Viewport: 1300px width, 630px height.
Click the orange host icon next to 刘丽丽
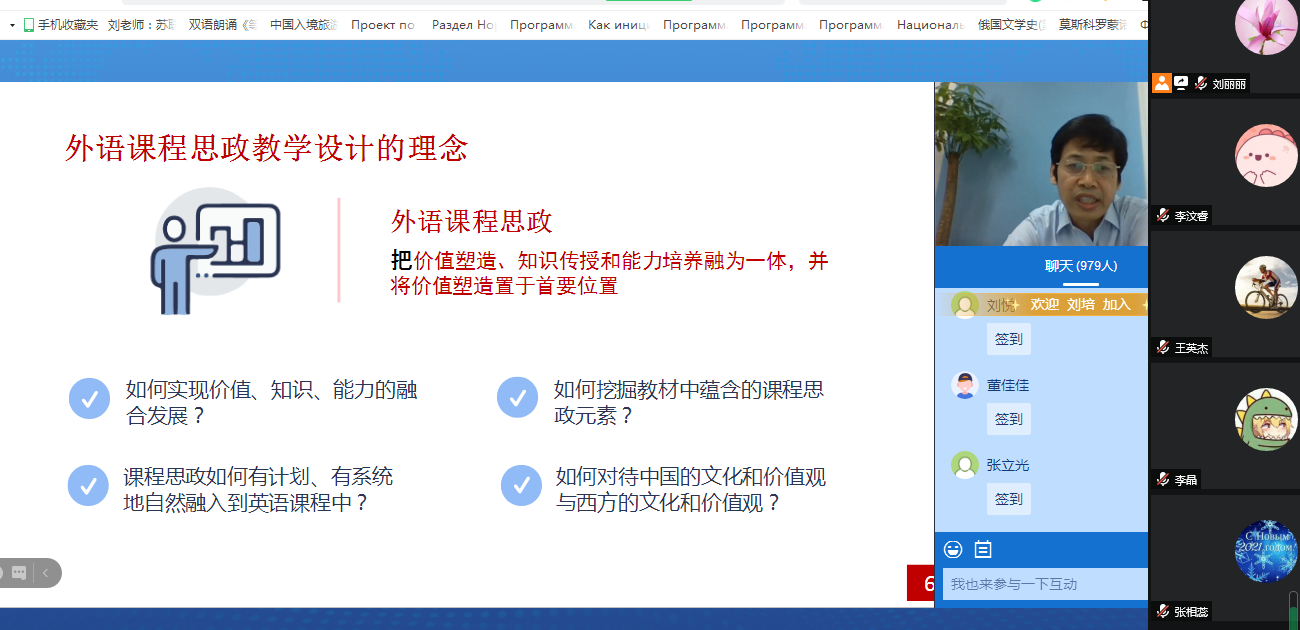click(1161, 83)
